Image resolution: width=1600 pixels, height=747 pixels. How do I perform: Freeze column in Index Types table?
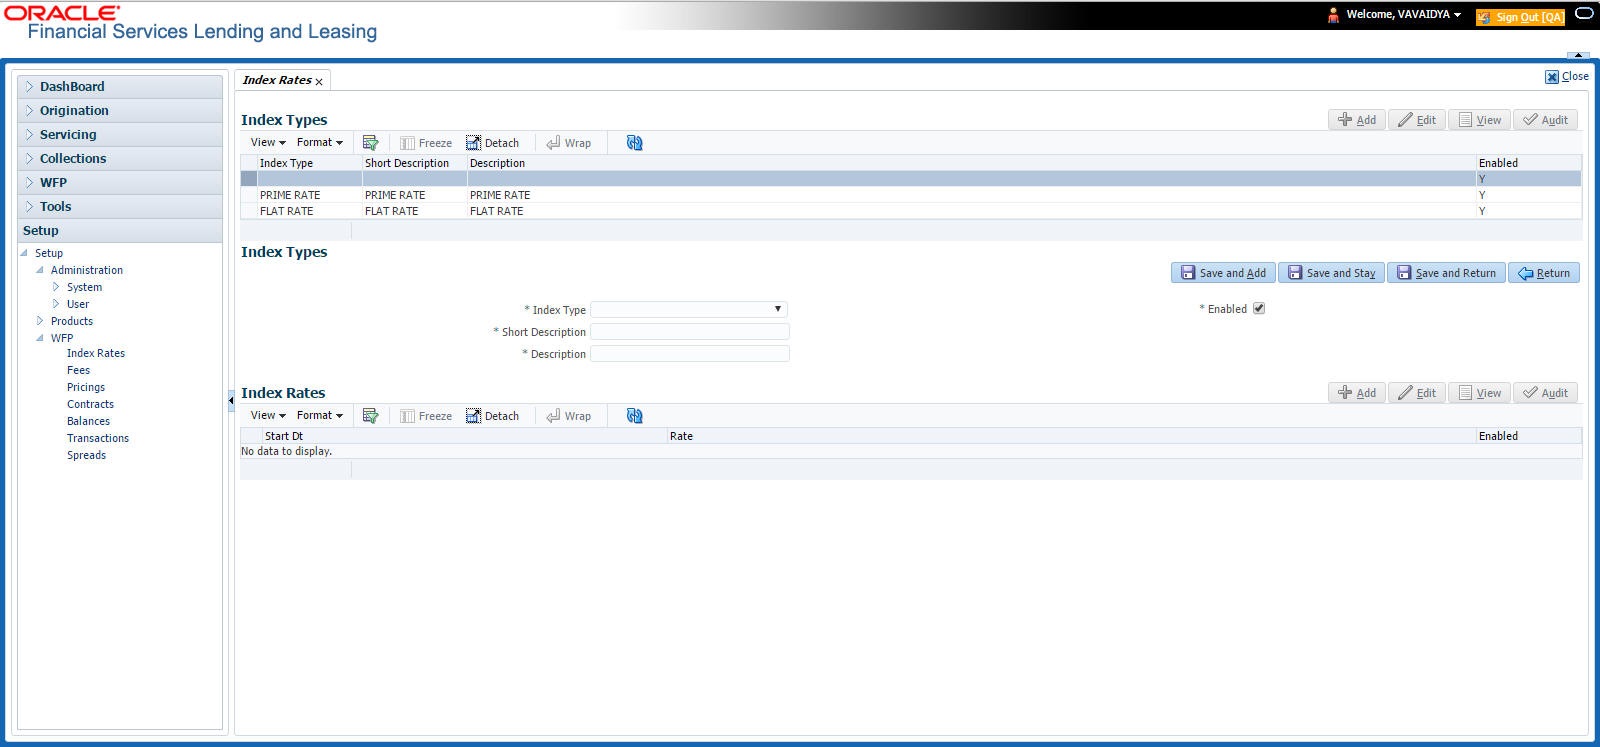click(426, 143)
